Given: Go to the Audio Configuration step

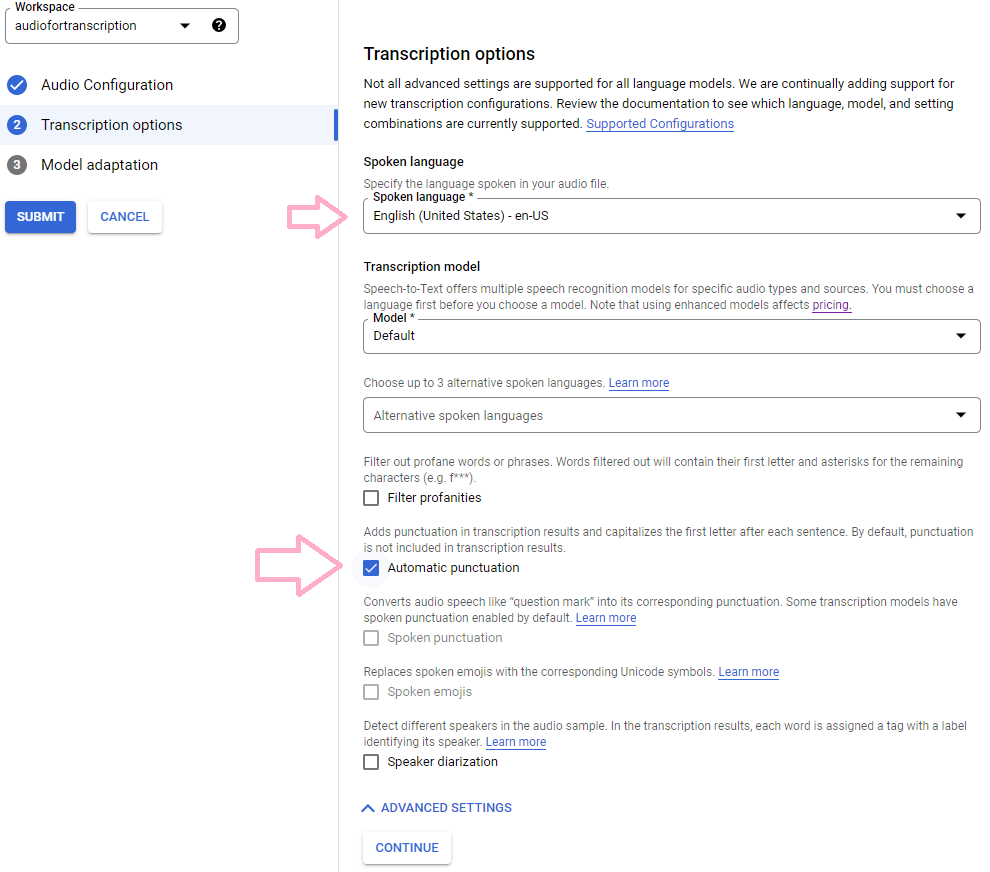Looking at the screenshot, I should tap(107, 85).
